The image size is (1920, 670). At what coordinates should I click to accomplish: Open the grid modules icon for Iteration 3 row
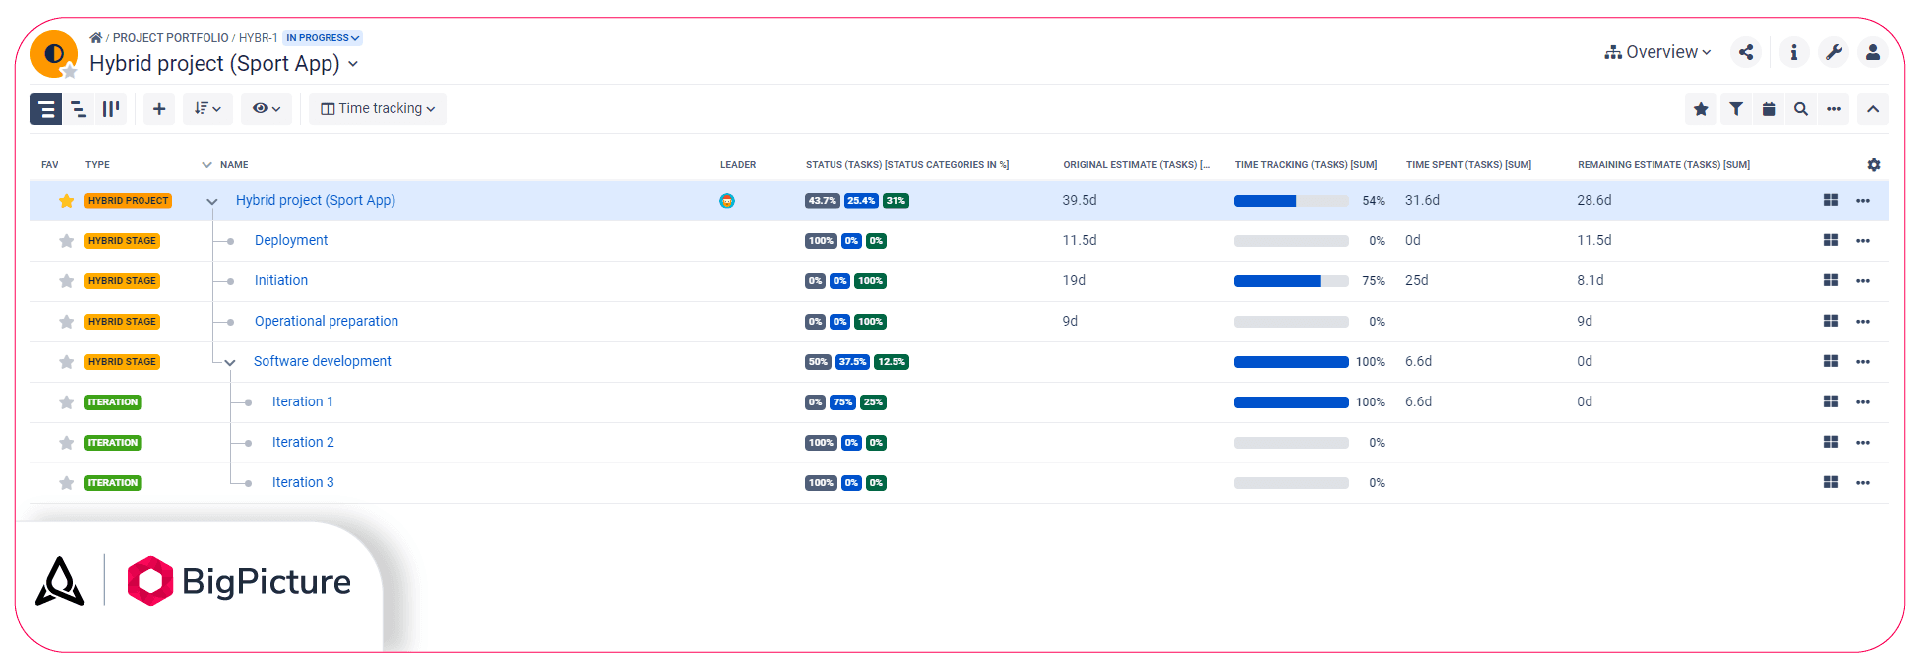(x=1831, y=483)
